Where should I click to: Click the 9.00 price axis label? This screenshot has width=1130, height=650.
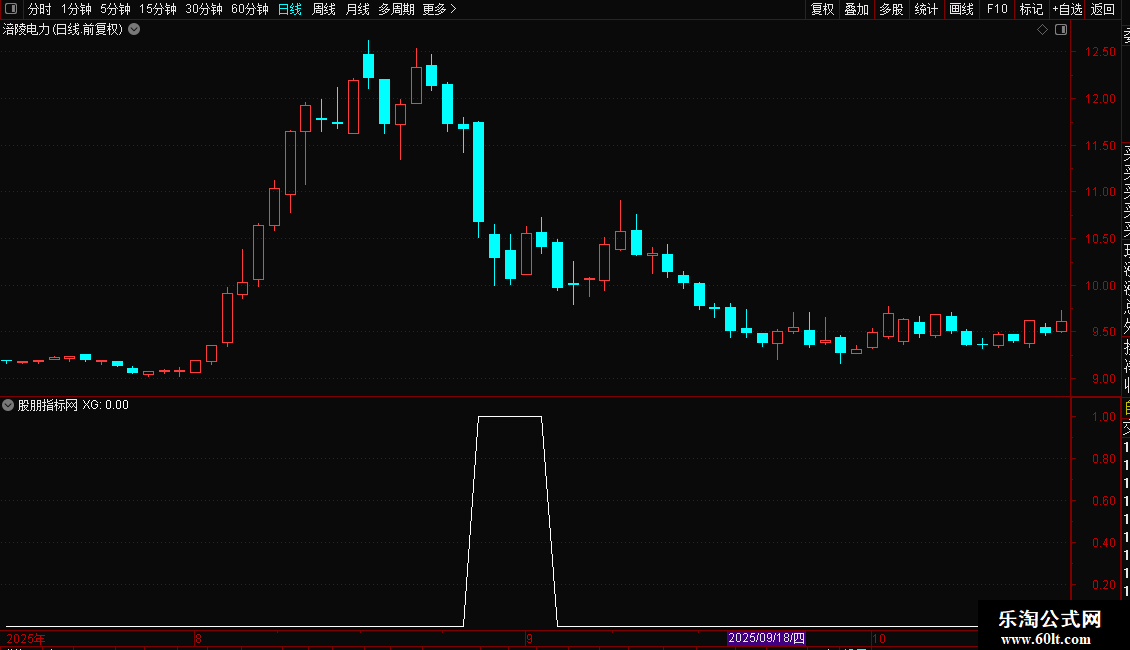point(1103,378)
